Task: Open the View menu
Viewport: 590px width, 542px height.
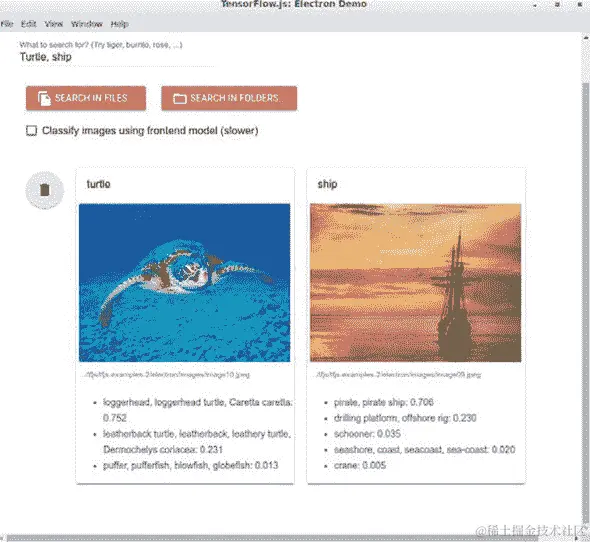Action: click(x=54, y=24)
